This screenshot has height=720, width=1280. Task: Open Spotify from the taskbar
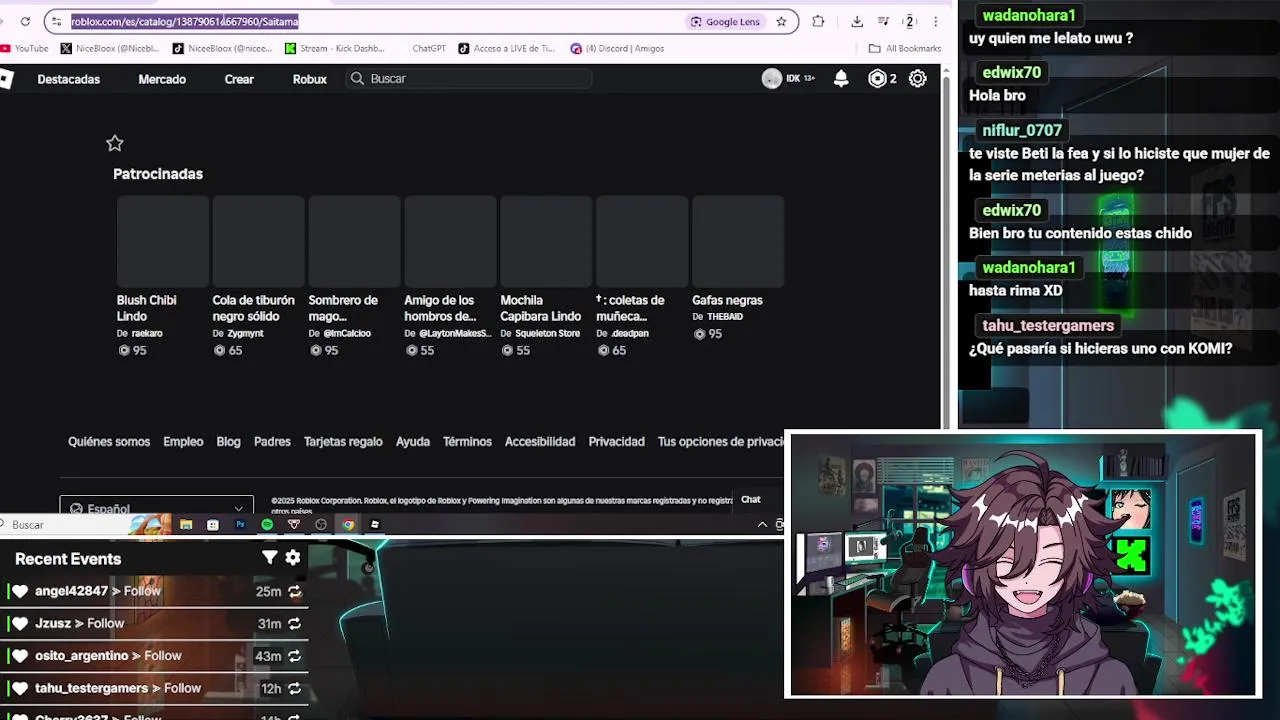267,524
